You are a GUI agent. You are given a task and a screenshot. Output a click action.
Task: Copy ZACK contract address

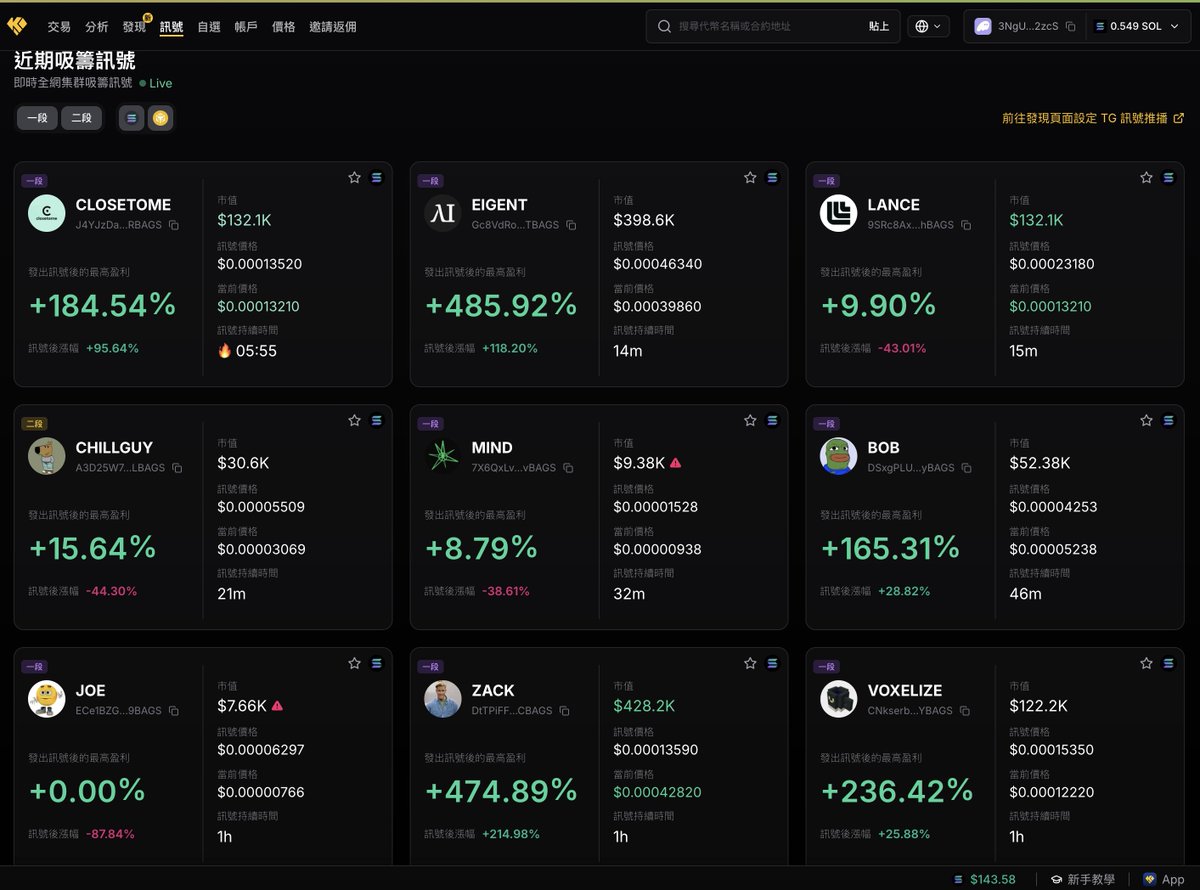[564, 711]
